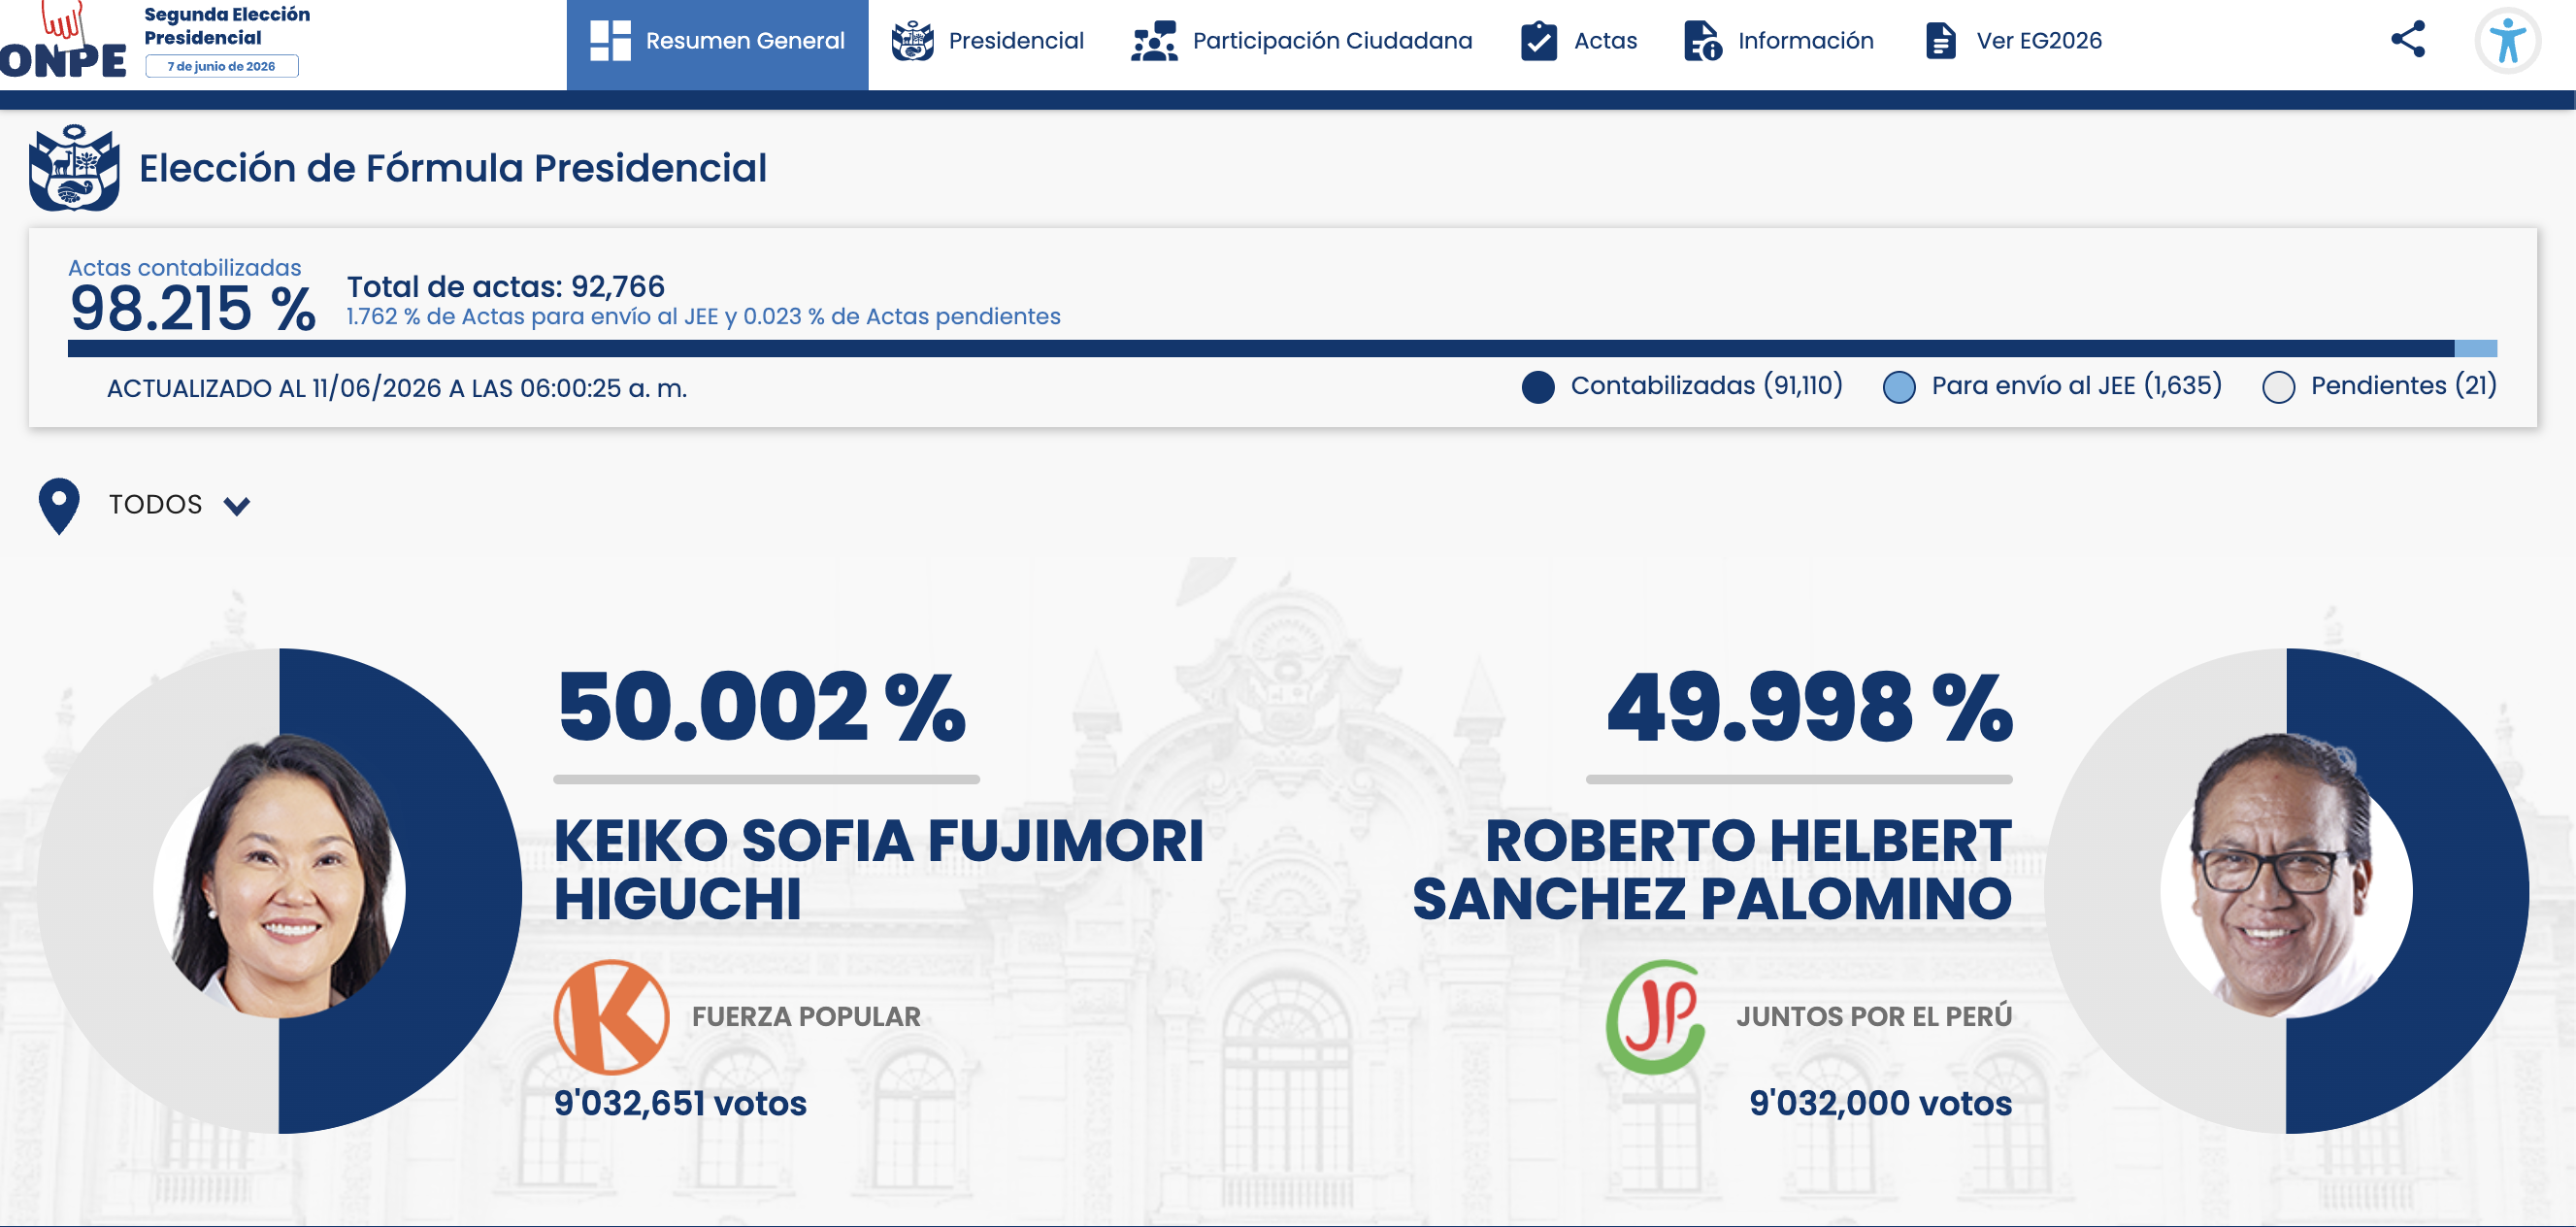Image resolution: width=2576 pixels, height=1227 pixels.
Task: Click the 'Segunda Elección Presidencial' title
Action: [x=227, y=26]
